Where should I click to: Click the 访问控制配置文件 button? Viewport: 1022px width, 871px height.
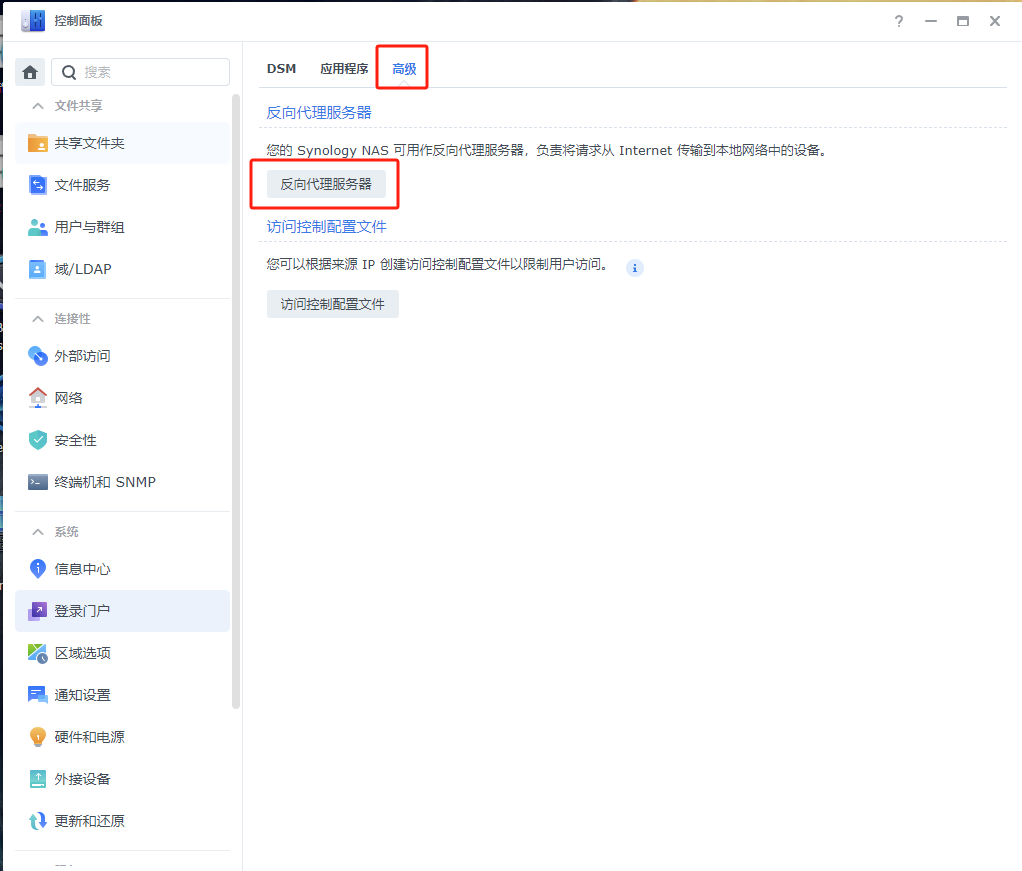click(332, 304)
